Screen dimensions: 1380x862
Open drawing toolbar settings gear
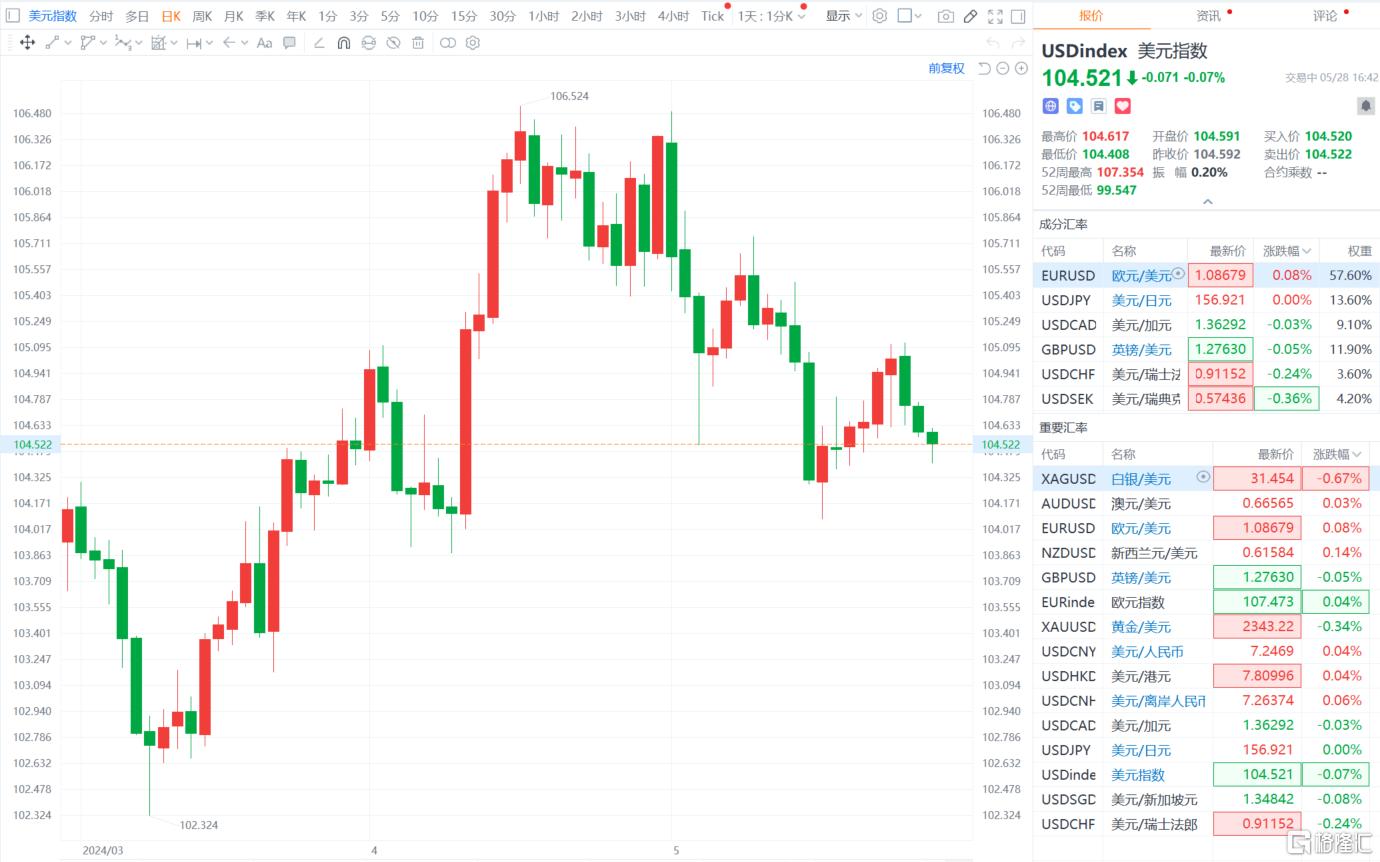click(473, 43)
